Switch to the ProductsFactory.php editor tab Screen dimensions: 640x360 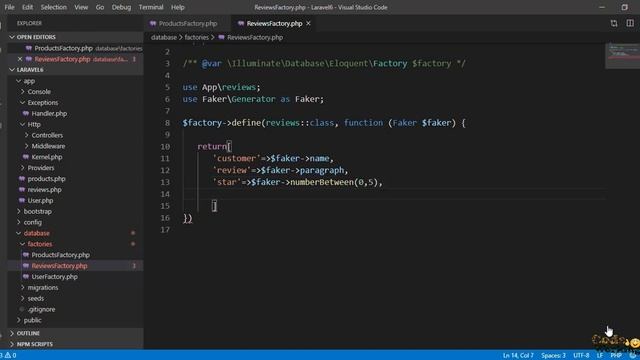[x=187, y=24]
